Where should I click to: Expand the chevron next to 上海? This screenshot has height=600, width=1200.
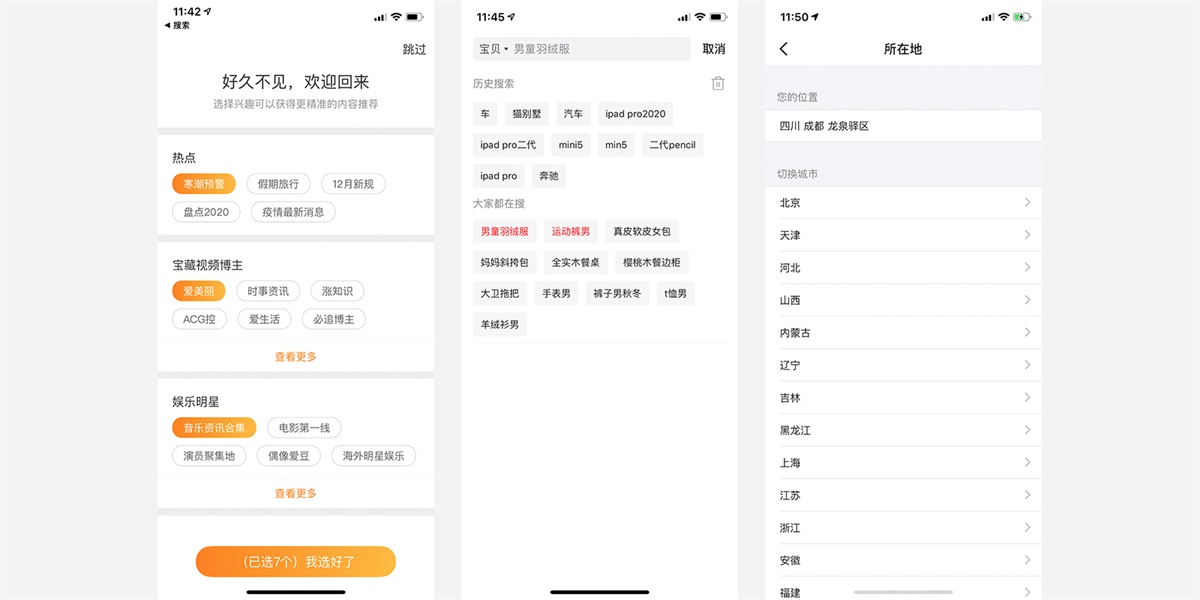click(x=1029, y=462)
